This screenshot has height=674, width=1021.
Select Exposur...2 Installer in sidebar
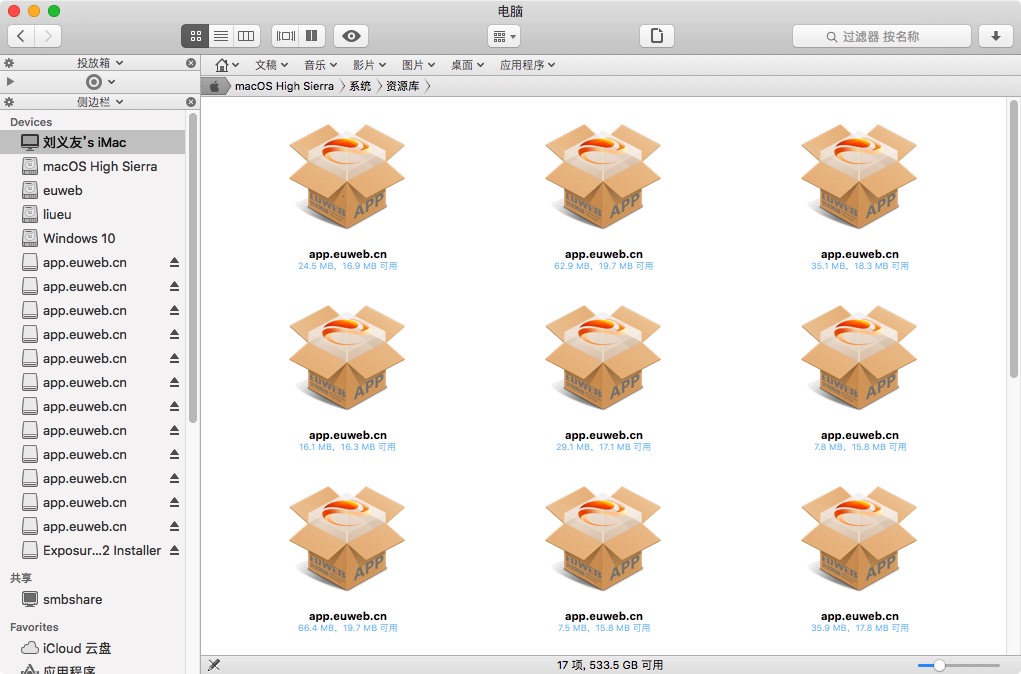tap(93, 550)
